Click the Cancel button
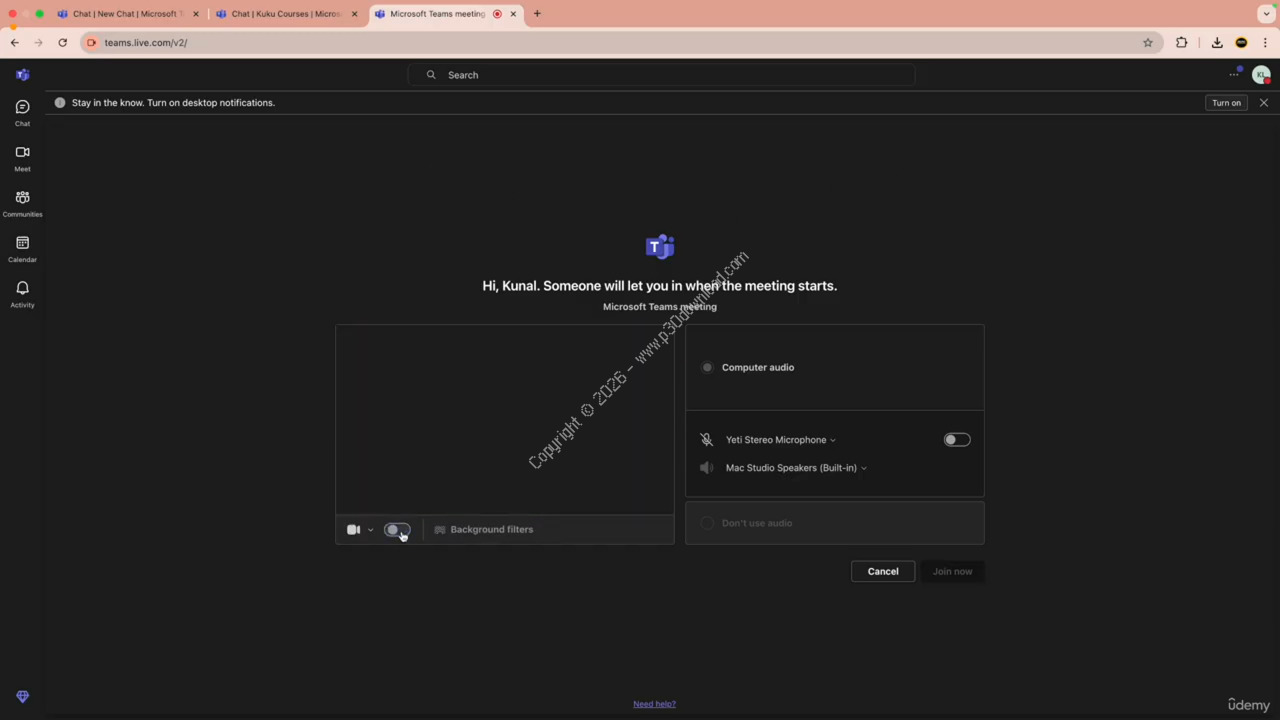The height and width of the screenshot is (720, 1280). (882, 571)
